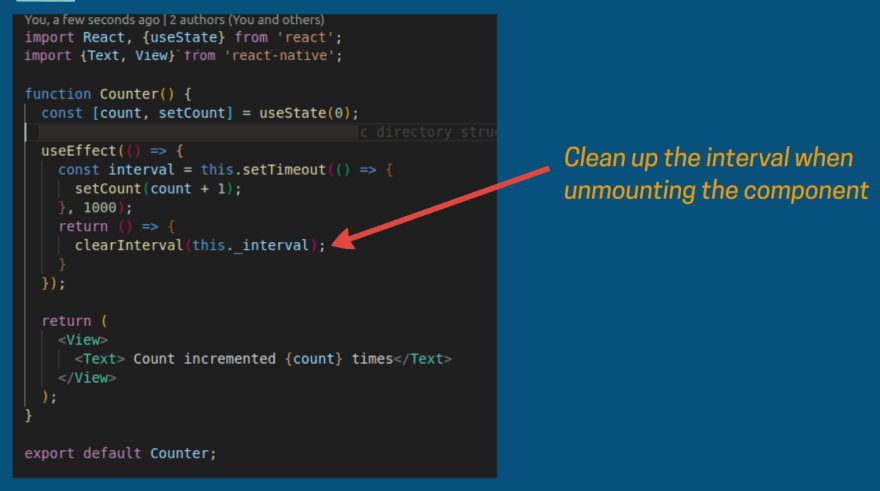Click the Counter function declaration name
Screen dimensions: 880x491
[129, 94]
